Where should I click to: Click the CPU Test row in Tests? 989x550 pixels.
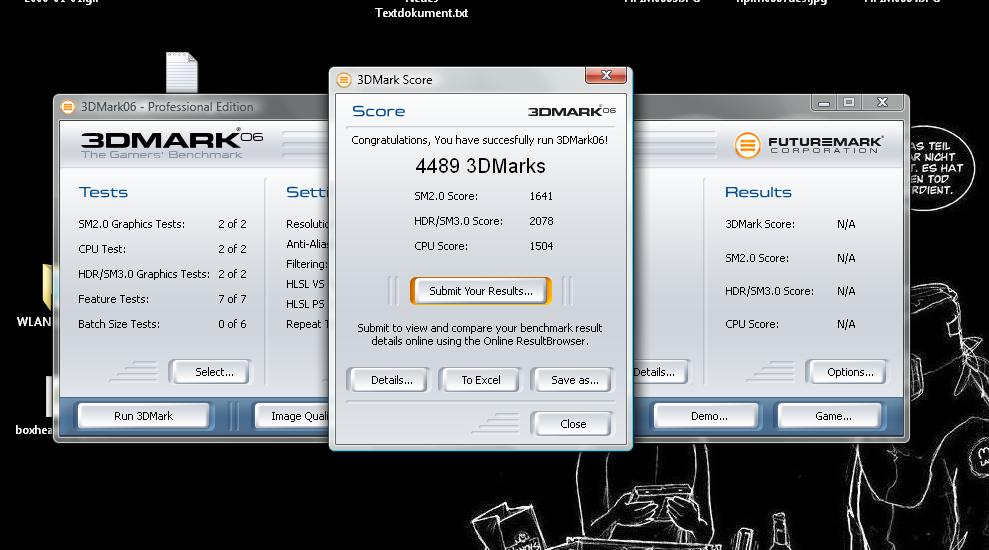tap(162, 249)
